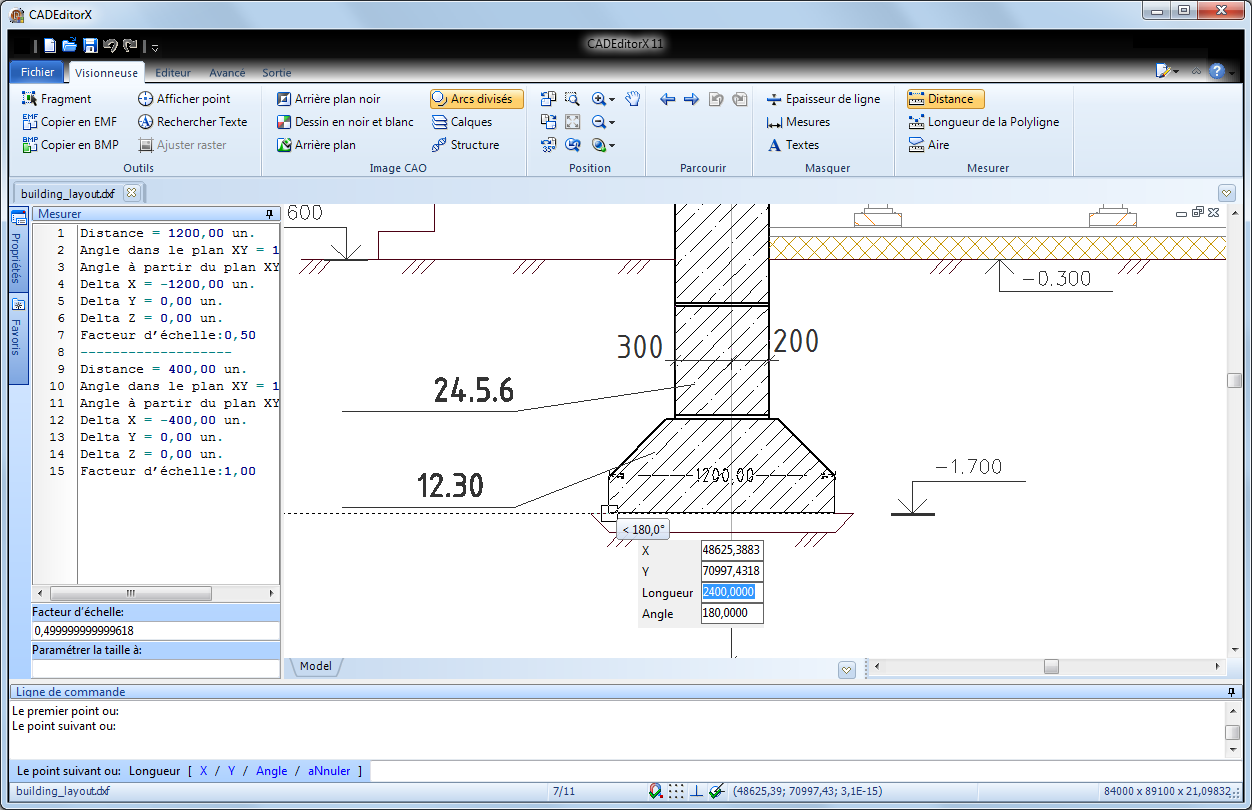Toggle the snap magnet icon in status bar
The image size is (1252, 810).
655,791
